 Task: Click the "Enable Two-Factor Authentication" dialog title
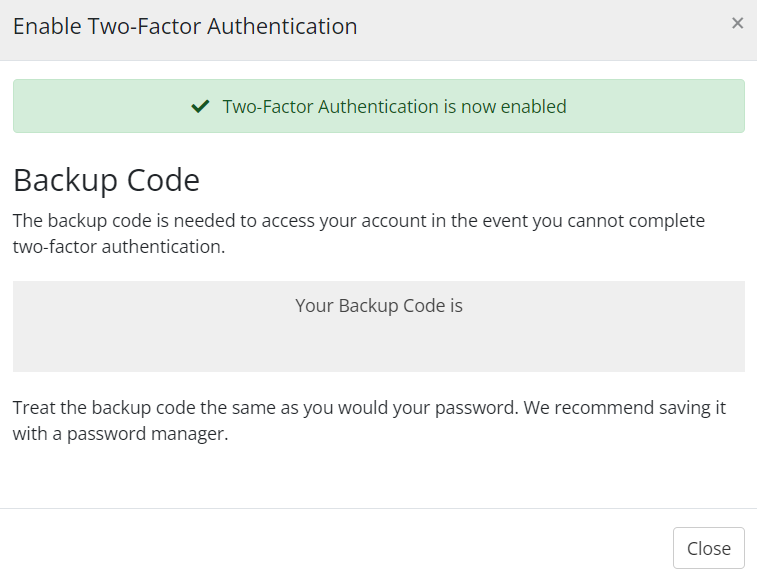click(185, 26)
